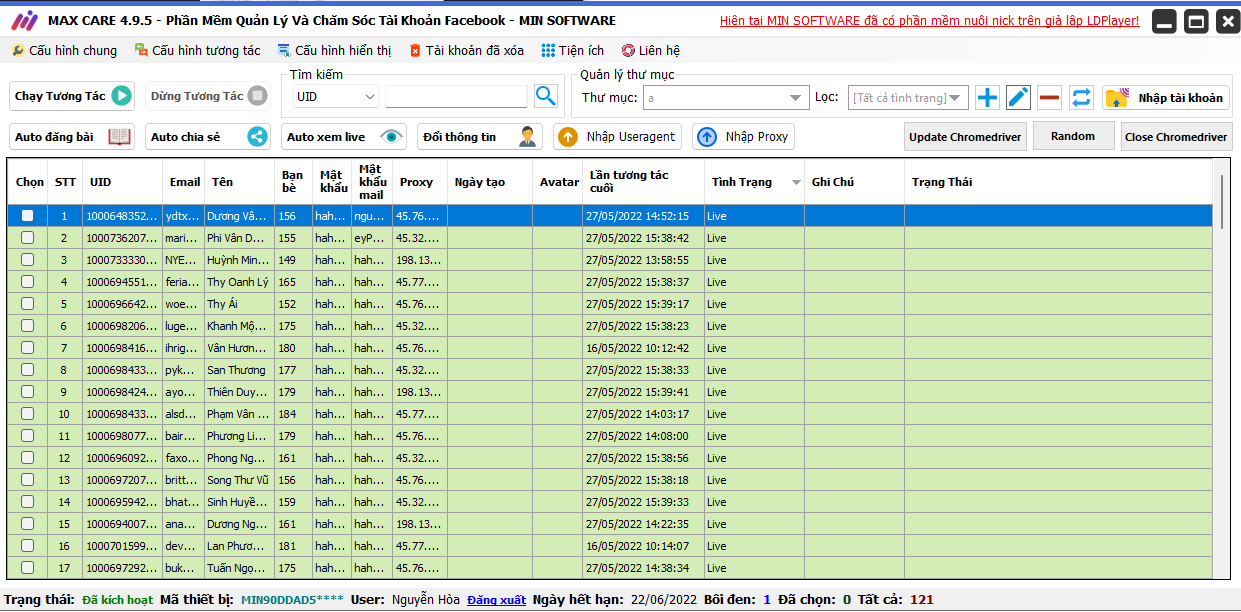Screen dimensions: 1241x612
Task: Open the Tiện ích menu
Action: point(573,50)
